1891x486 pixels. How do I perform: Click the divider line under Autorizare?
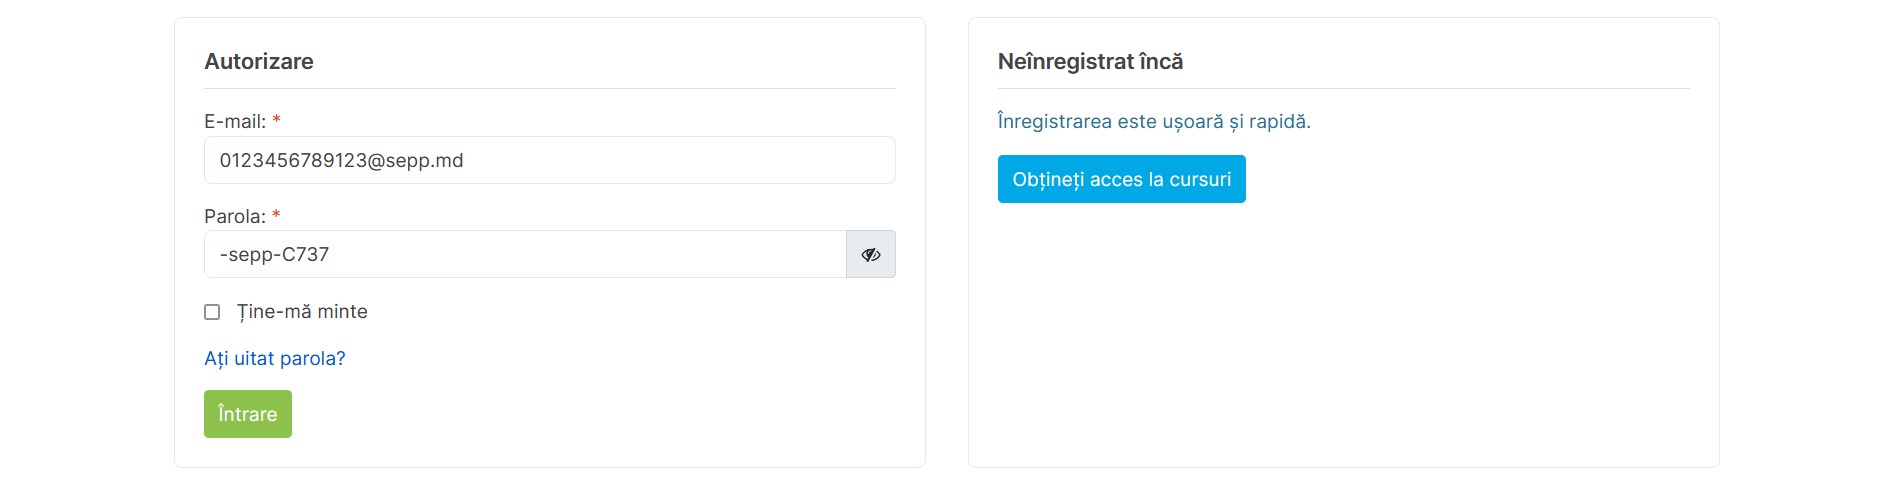coord(550,88)
